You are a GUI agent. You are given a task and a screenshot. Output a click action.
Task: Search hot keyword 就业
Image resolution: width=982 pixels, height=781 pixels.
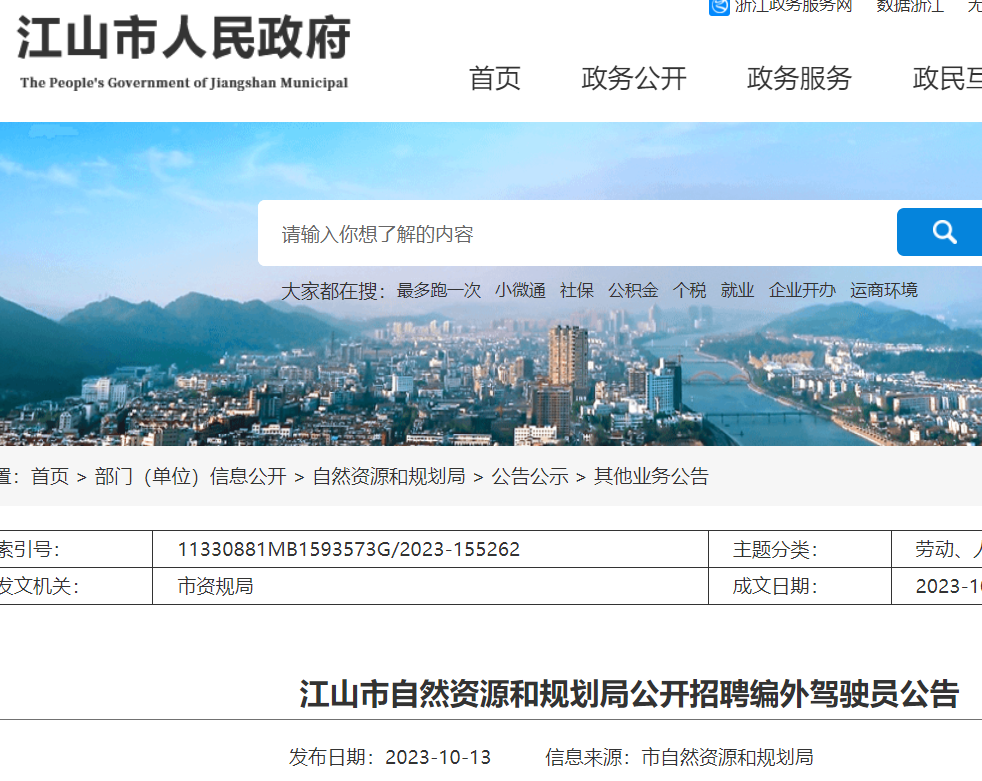click(737, 291)
